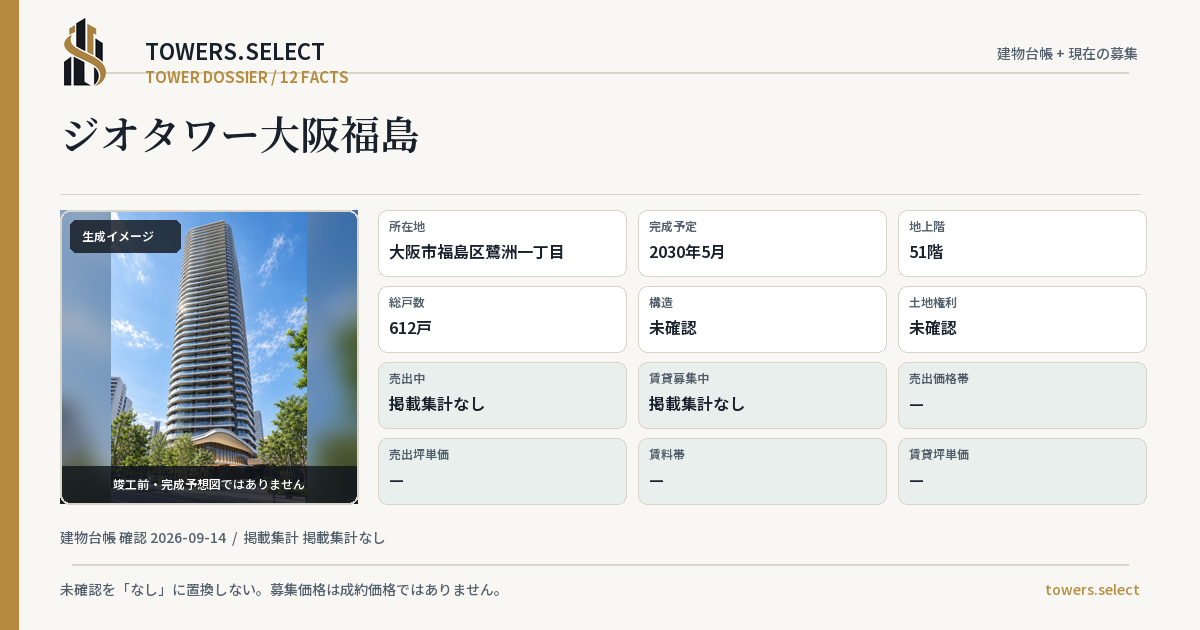Click the 賃料帯 card
Viewport: 1200px width, 630px height.
click(x=762, y=471)
